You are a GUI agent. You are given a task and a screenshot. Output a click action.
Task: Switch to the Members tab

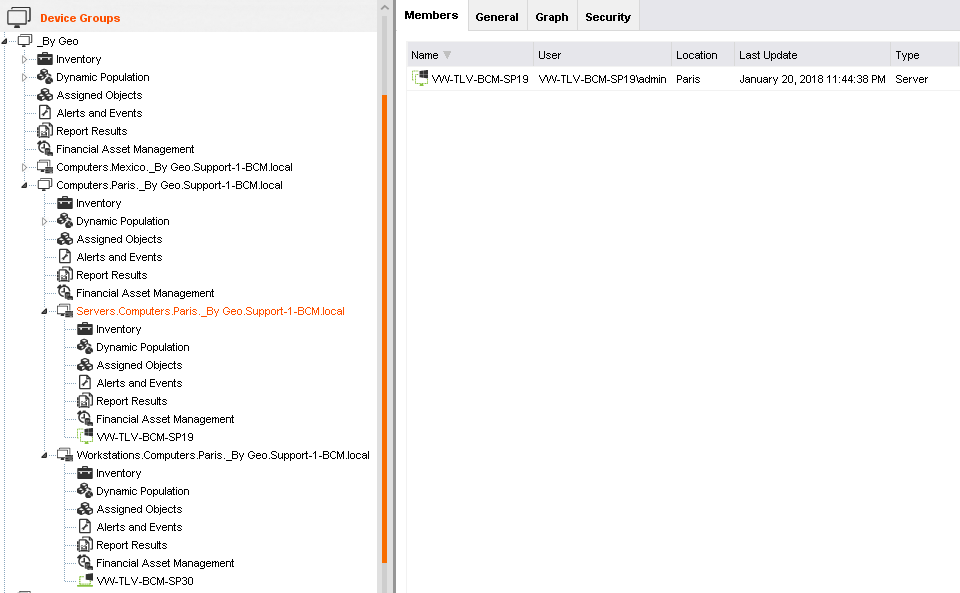431,15
